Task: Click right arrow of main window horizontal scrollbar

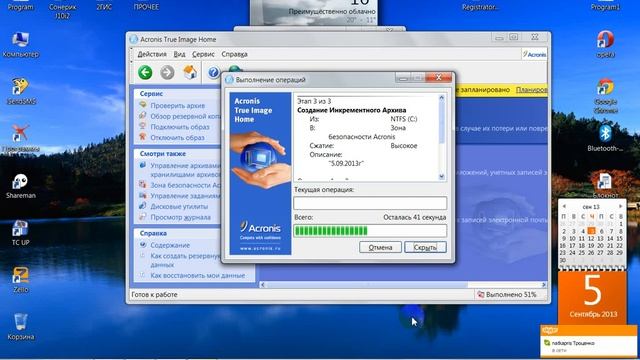Action: click(x=543, y=284)
